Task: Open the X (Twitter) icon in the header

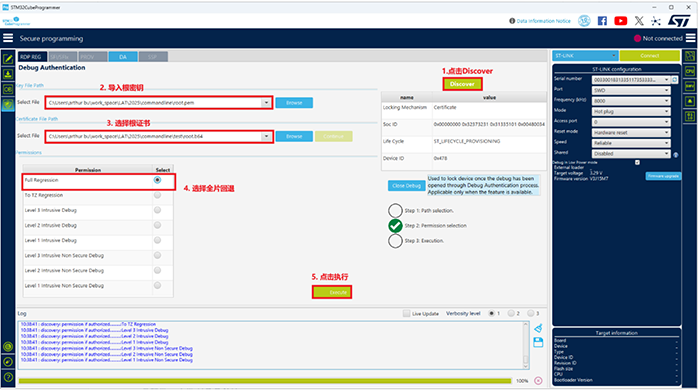Action: (x=639, y=21)
